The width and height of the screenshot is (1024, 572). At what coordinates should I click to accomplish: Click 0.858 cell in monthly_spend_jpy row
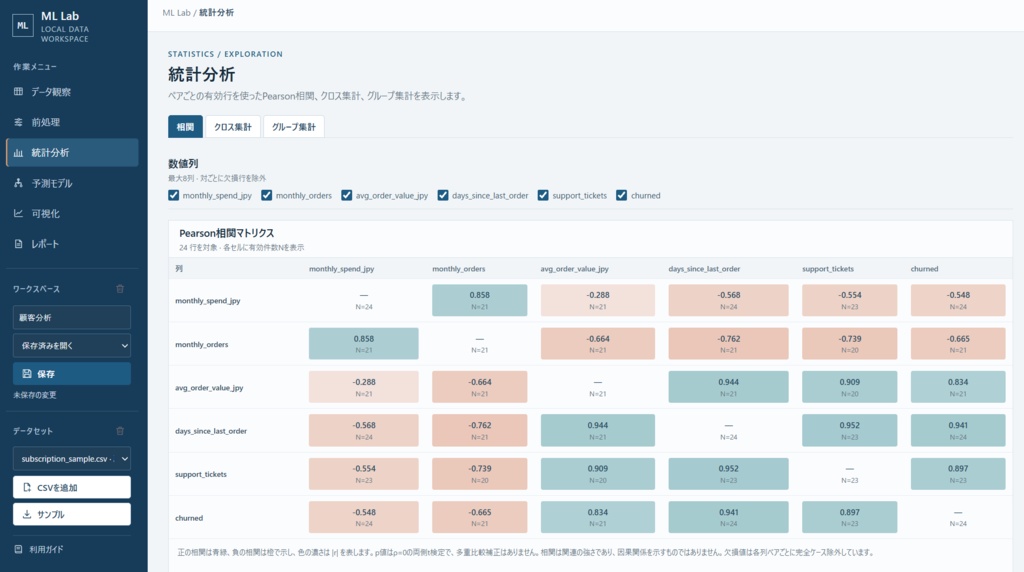point(479,300)
